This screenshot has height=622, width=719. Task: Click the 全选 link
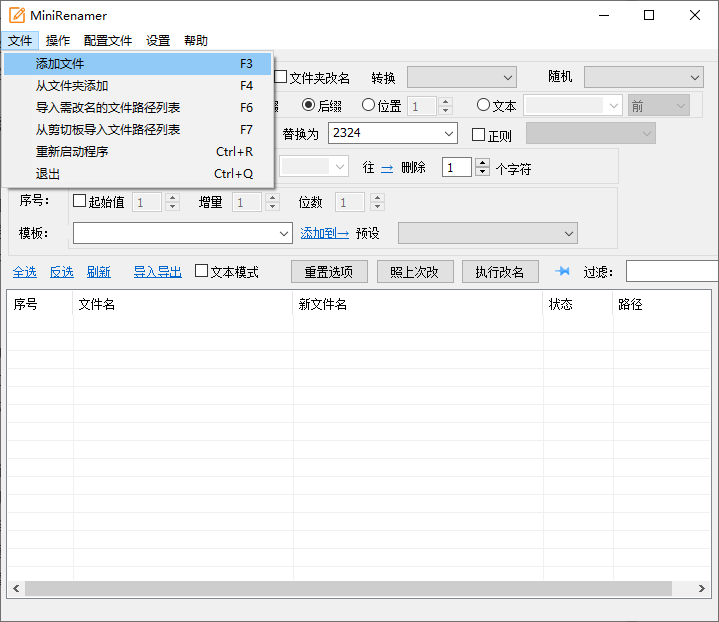point(25,272)
